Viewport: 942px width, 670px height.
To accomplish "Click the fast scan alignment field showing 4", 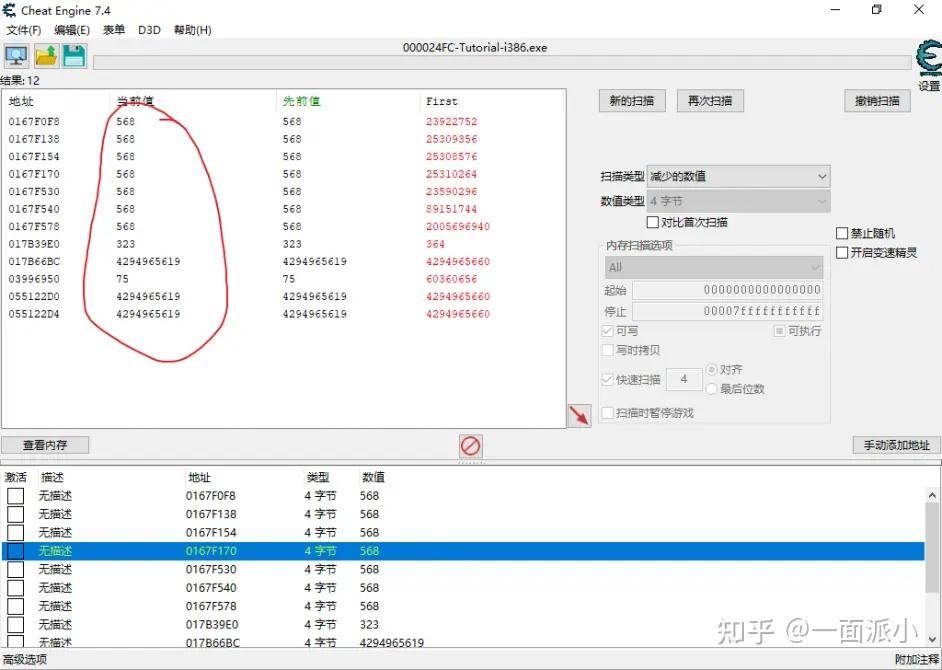I will click(x=684, y=379).
